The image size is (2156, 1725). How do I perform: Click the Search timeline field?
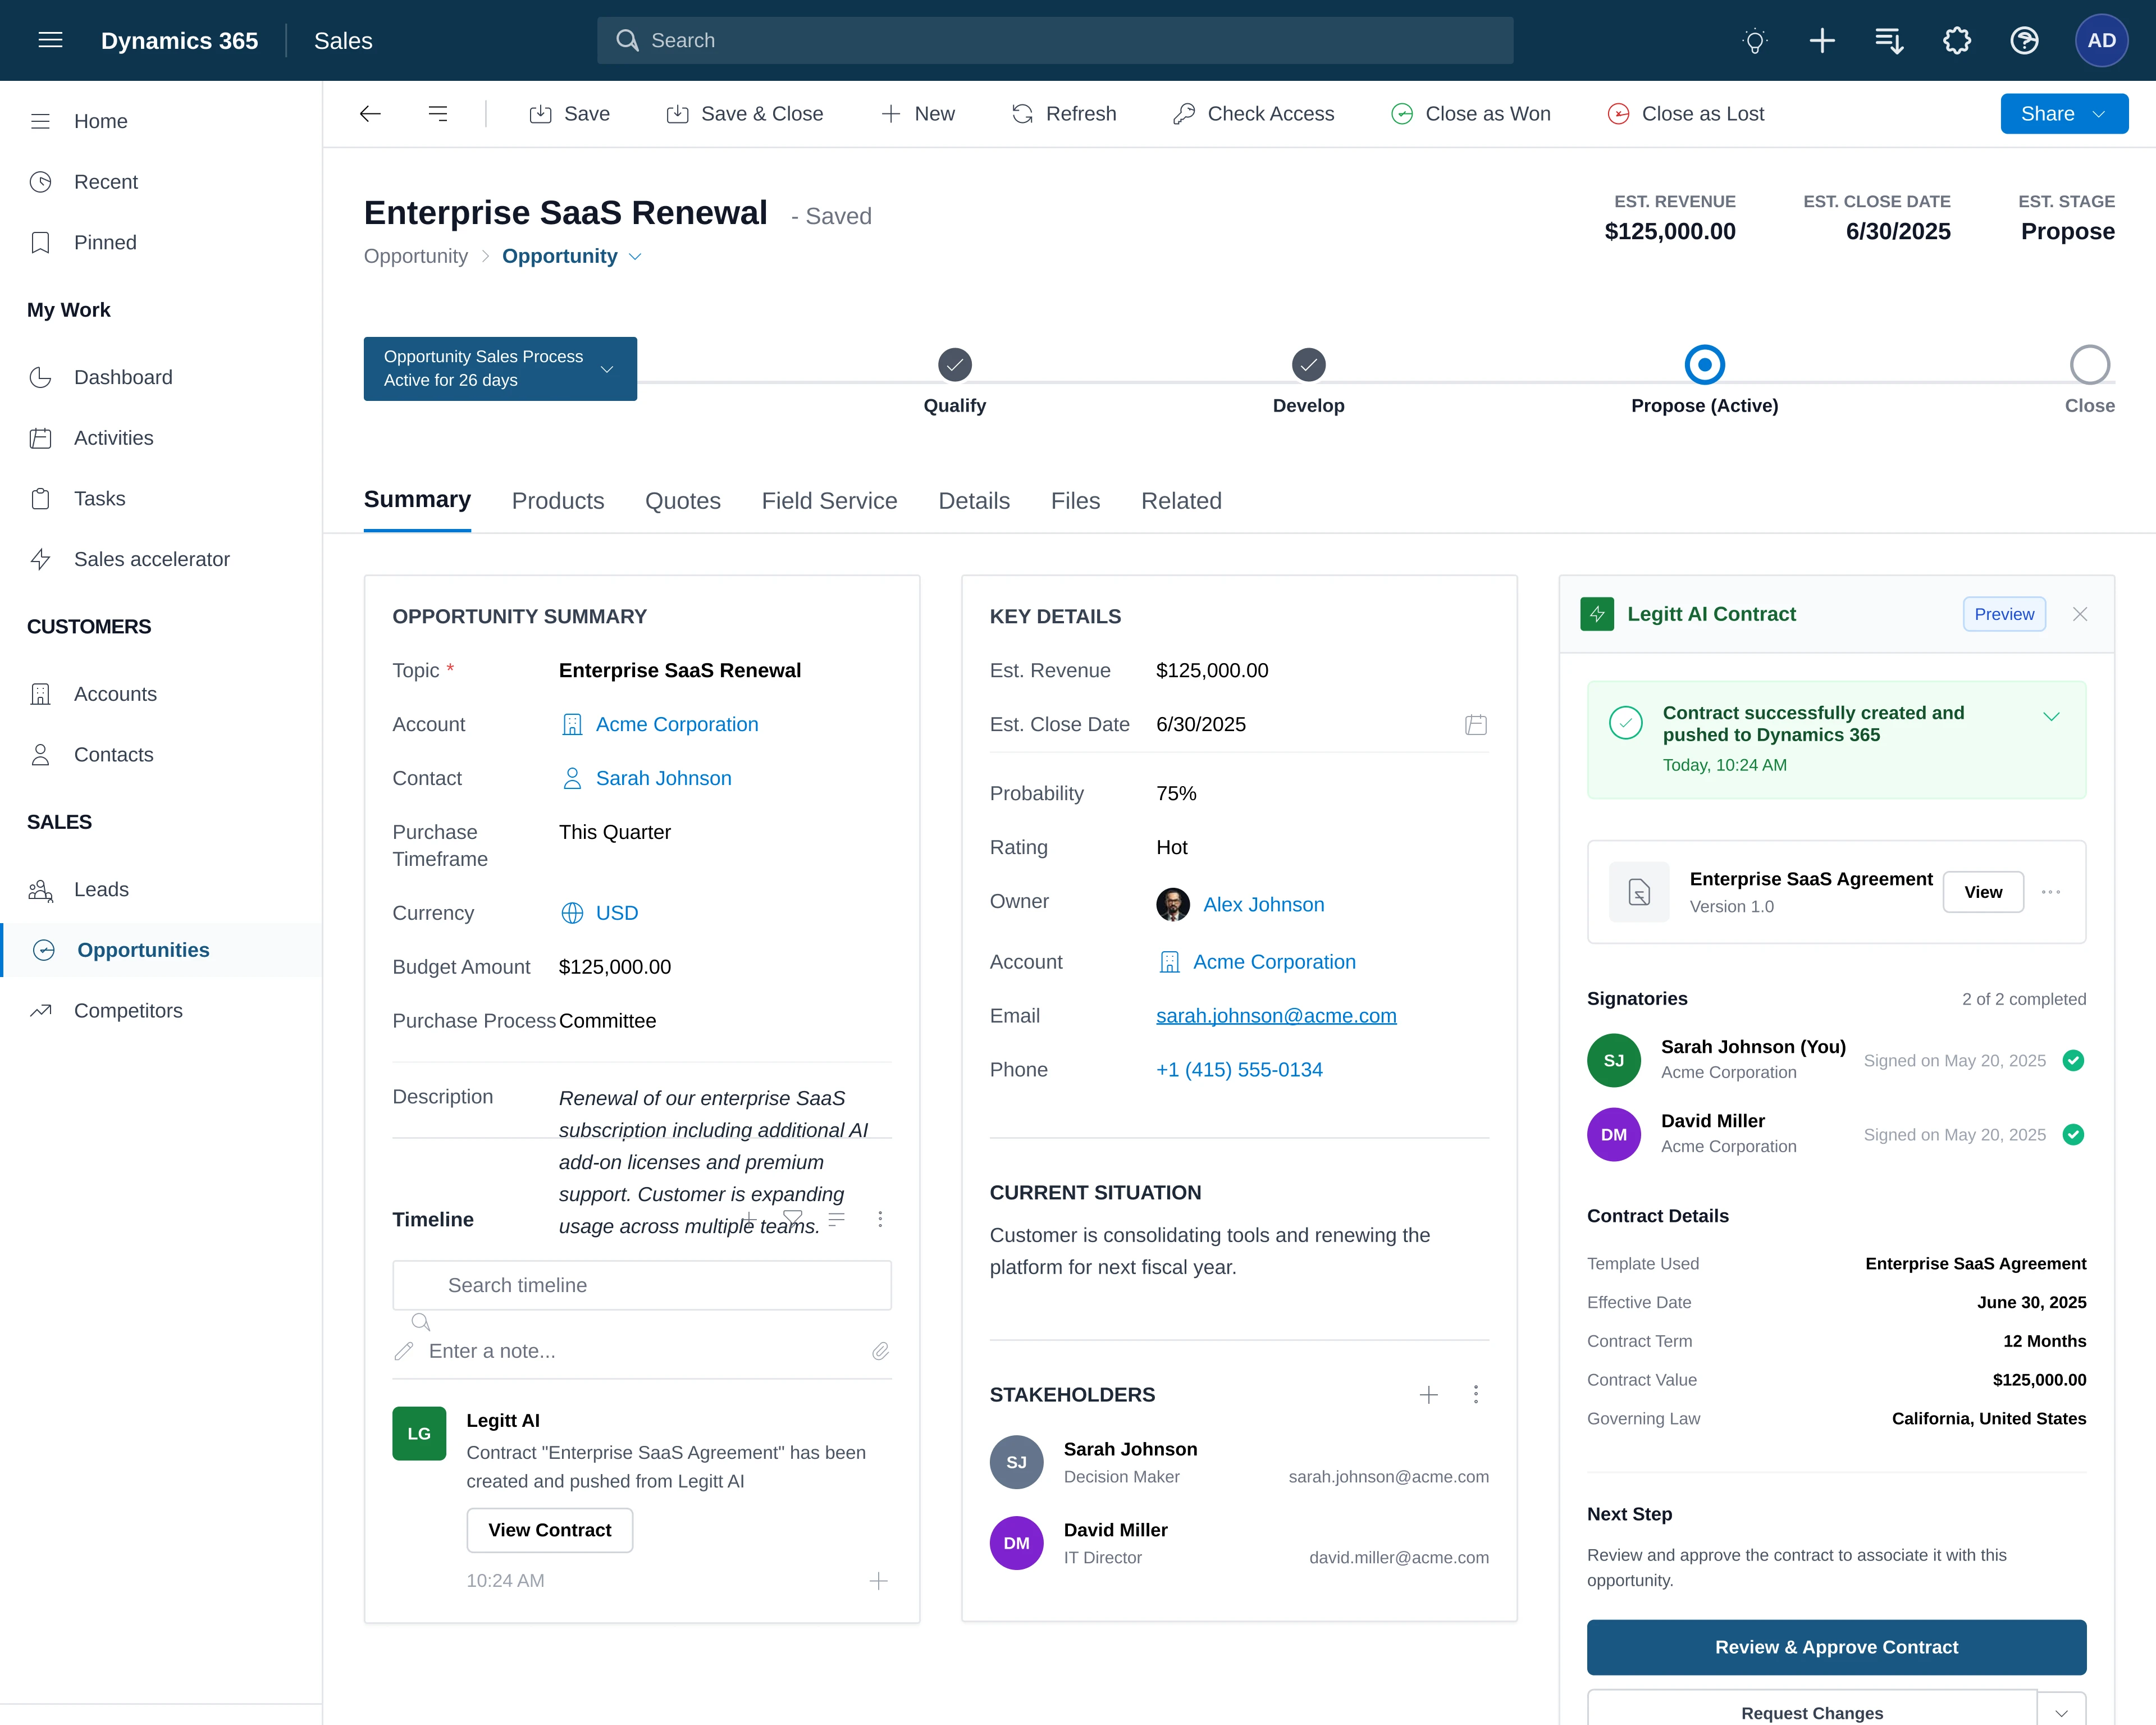642,1285
